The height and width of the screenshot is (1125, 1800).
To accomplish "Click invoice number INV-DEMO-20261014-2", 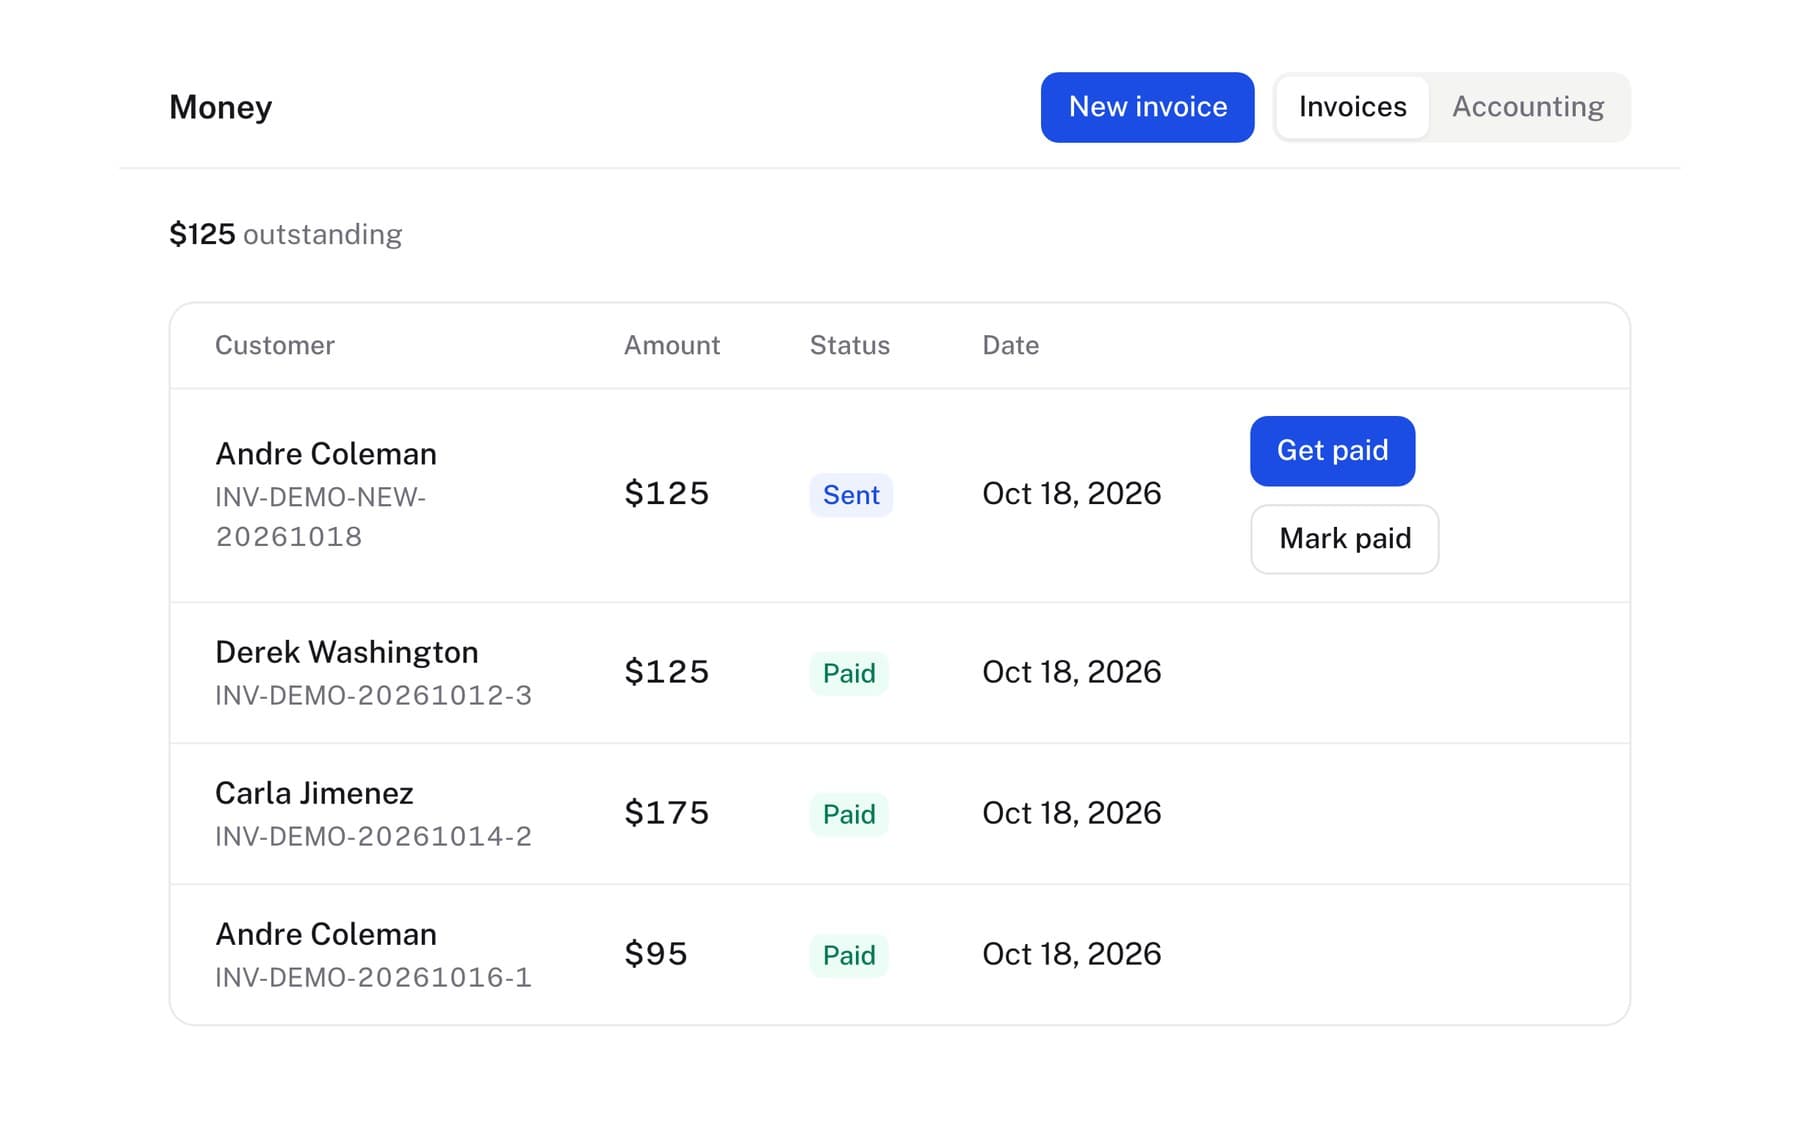I will click(x=374, y=836).
